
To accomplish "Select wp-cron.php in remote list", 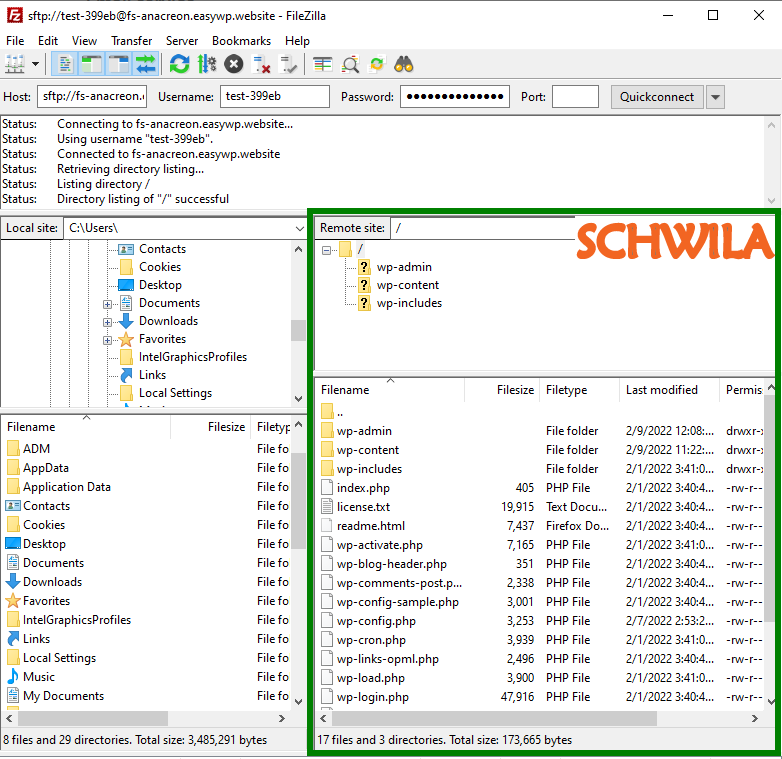I will pos(371,640).
